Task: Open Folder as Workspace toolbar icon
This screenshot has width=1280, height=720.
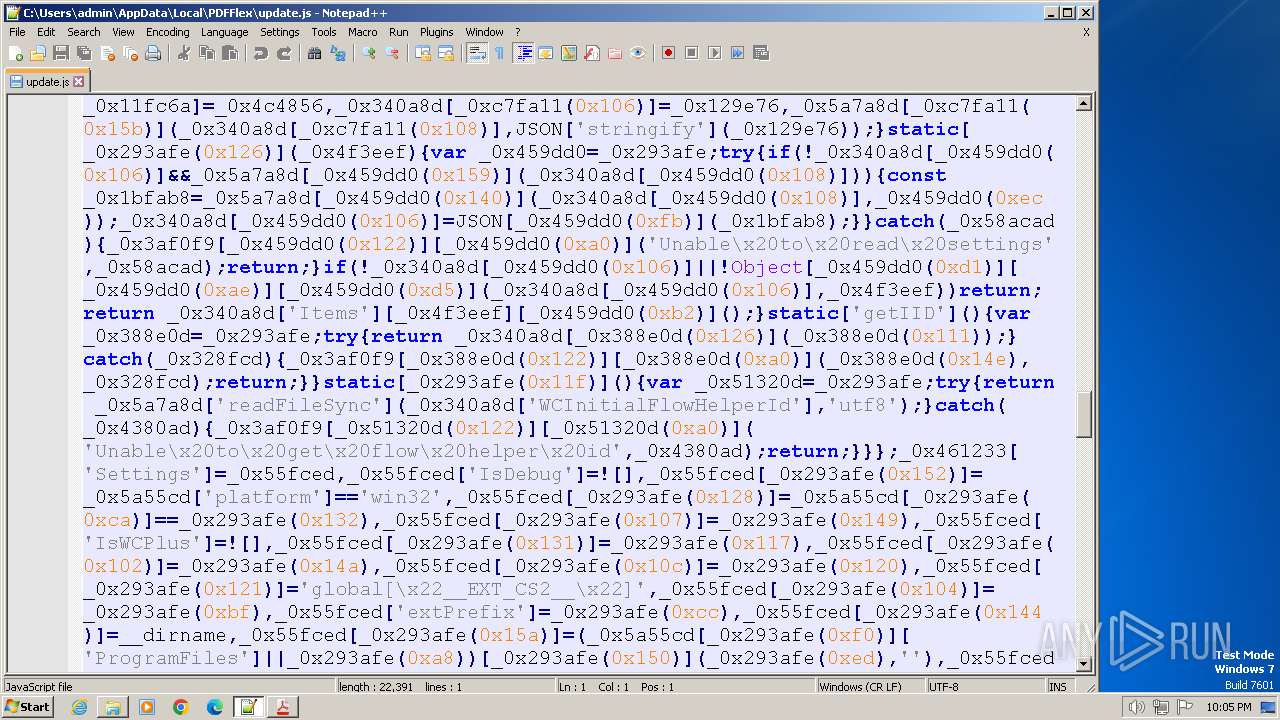Action: (x=614, y=53)
